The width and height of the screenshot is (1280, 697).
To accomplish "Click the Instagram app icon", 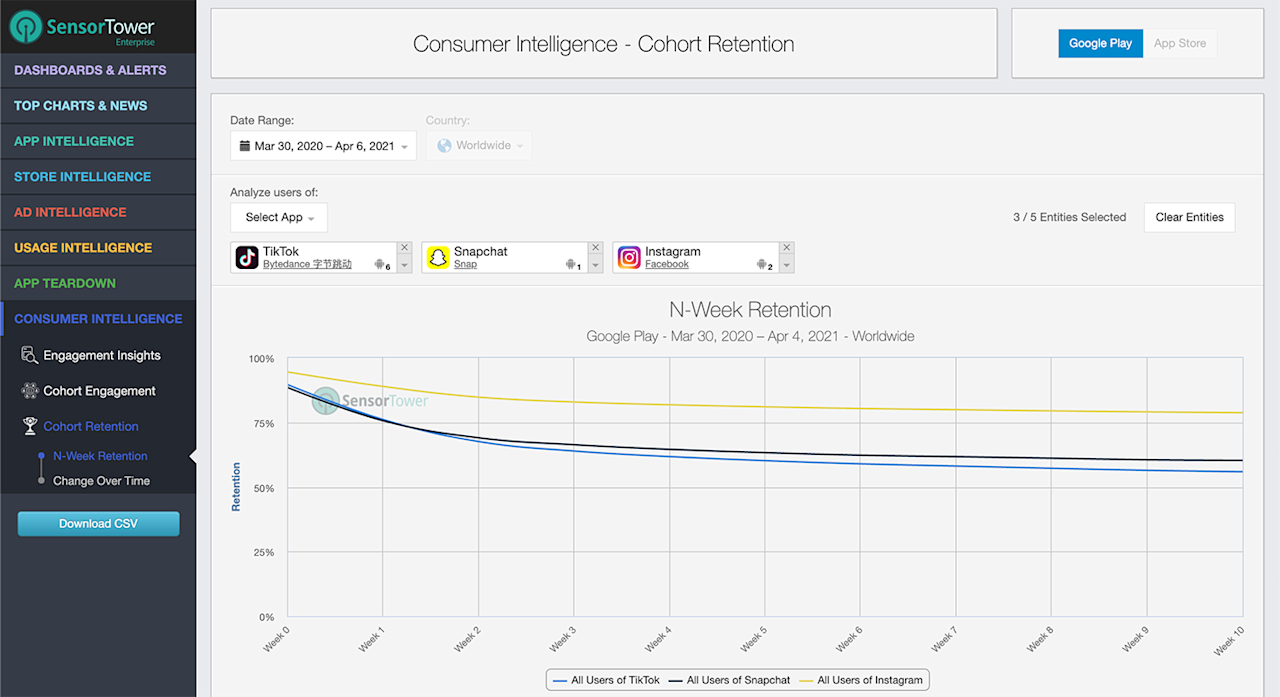I will pyautogui.click(x=628, y=258).
